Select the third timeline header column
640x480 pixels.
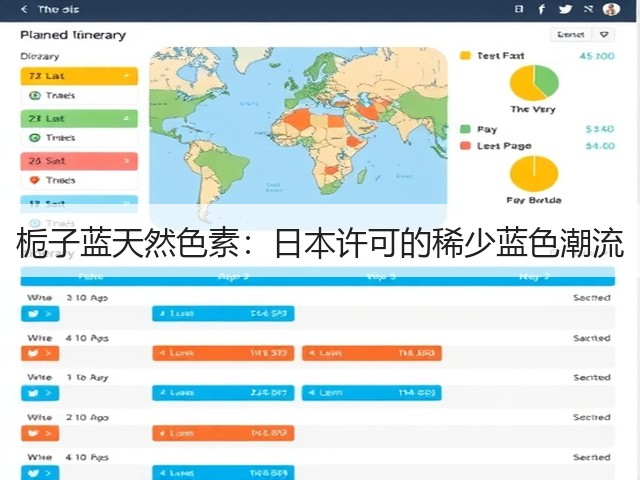[380, 277]
